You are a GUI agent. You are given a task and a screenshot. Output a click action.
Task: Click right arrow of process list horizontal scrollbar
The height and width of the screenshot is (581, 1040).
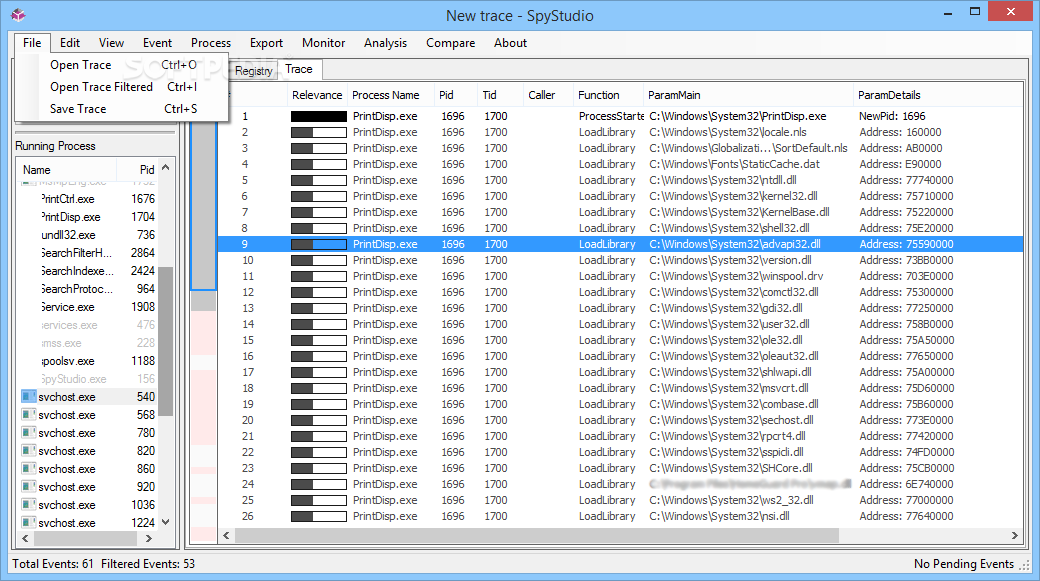pyautogui.click(x=149, y=539)
